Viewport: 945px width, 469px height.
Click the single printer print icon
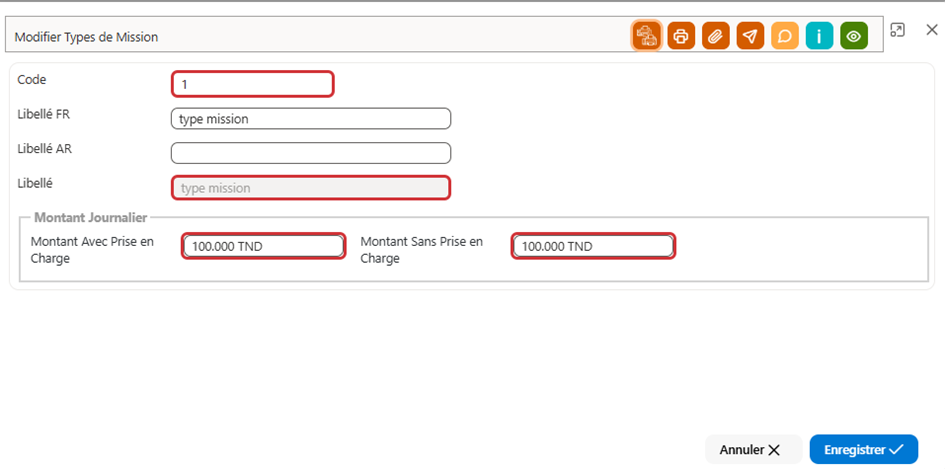[681, 36]
